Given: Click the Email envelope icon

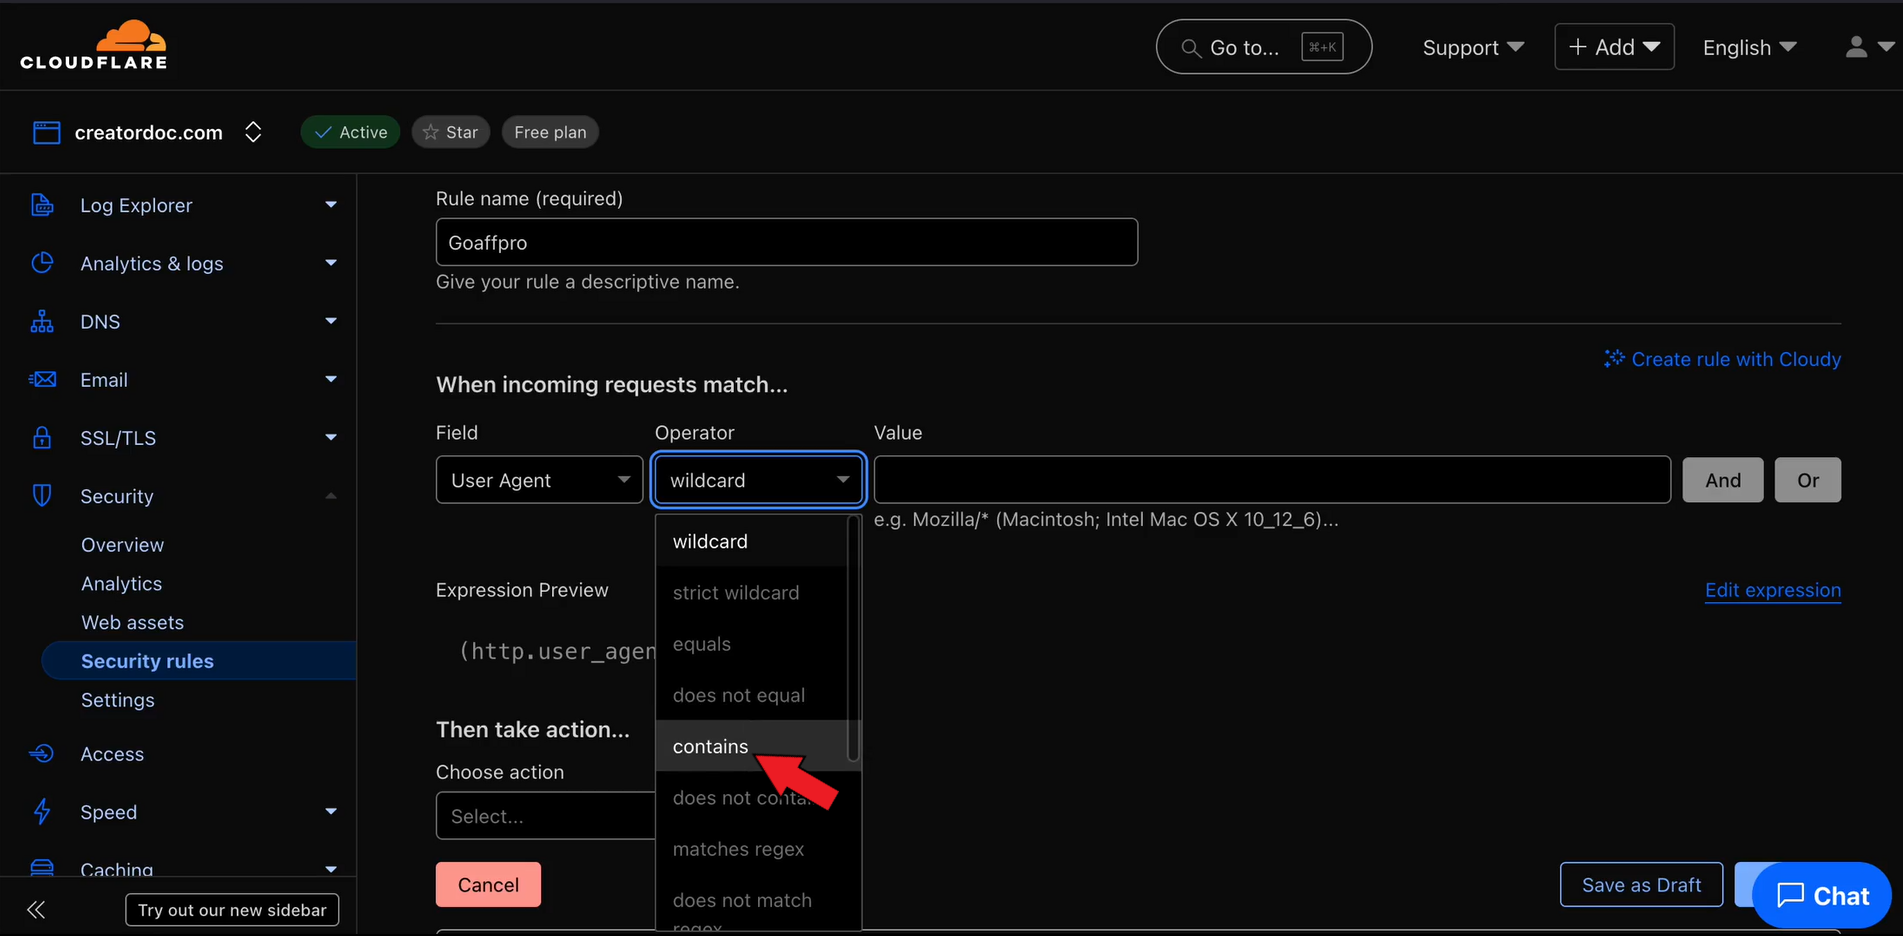Looking at the screenshot, I should coord(42,380).
